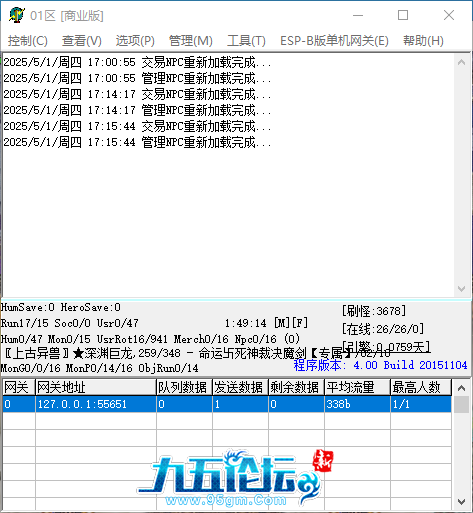Click the 网关地址 column header
The image size is (473, 513).
click(x=96, y=388)
